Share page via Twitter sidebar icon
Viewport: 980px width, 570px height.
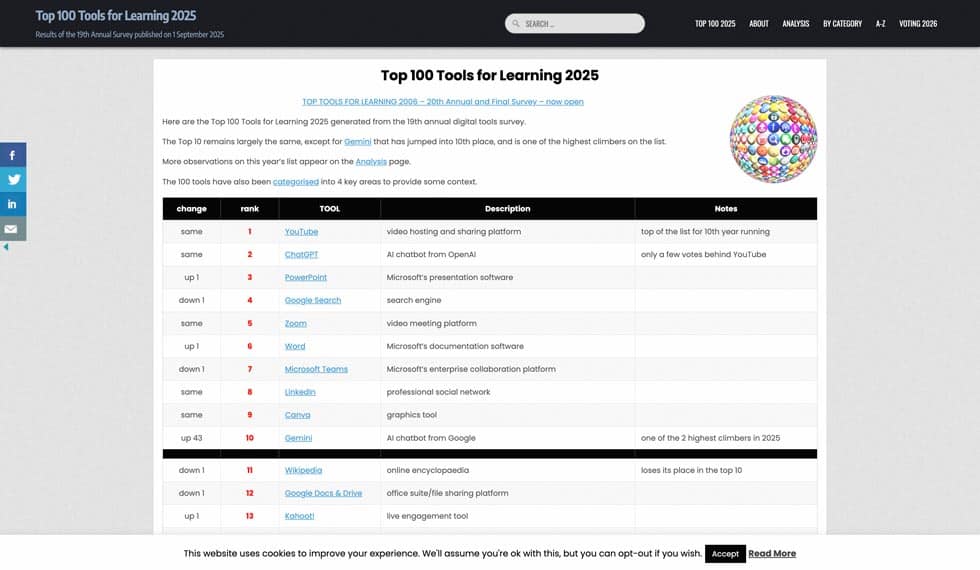[x=12, y=179]
